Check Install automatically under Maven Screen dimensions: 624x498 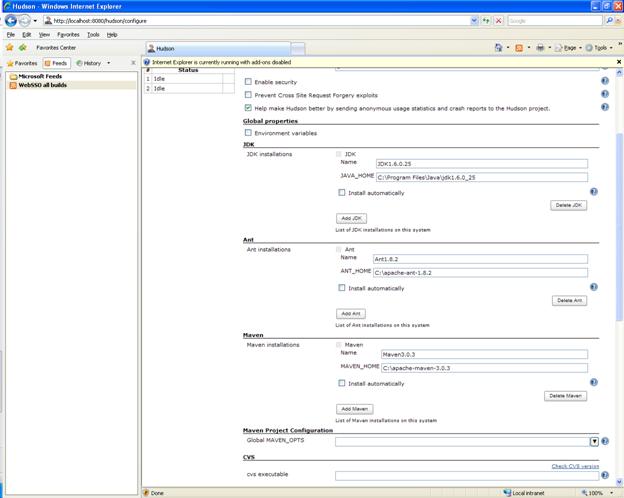point(341,383)
